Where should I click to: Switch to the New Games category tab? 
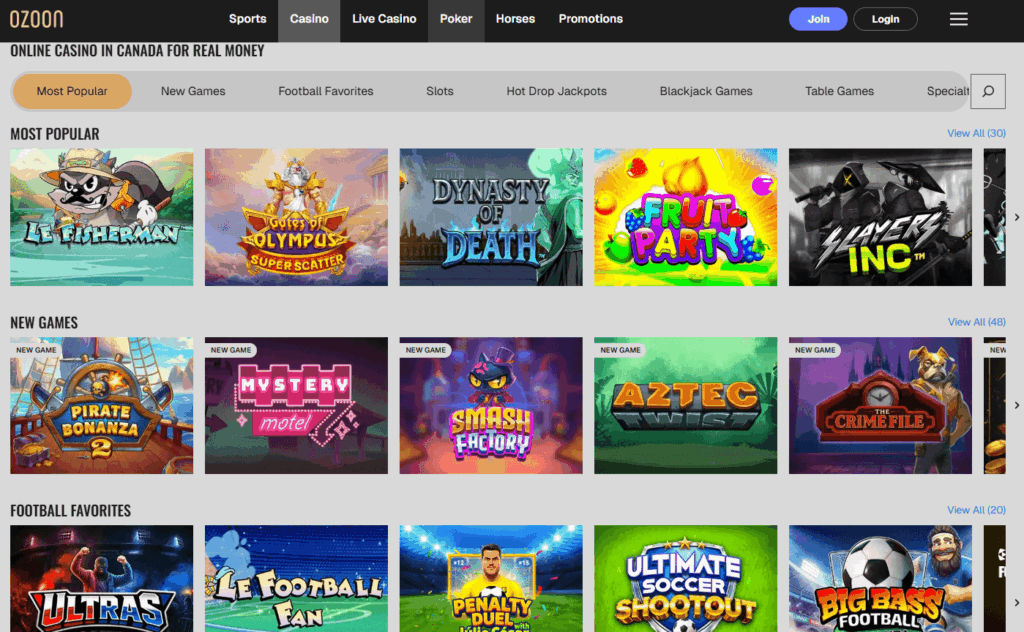(x=193, y=91)
